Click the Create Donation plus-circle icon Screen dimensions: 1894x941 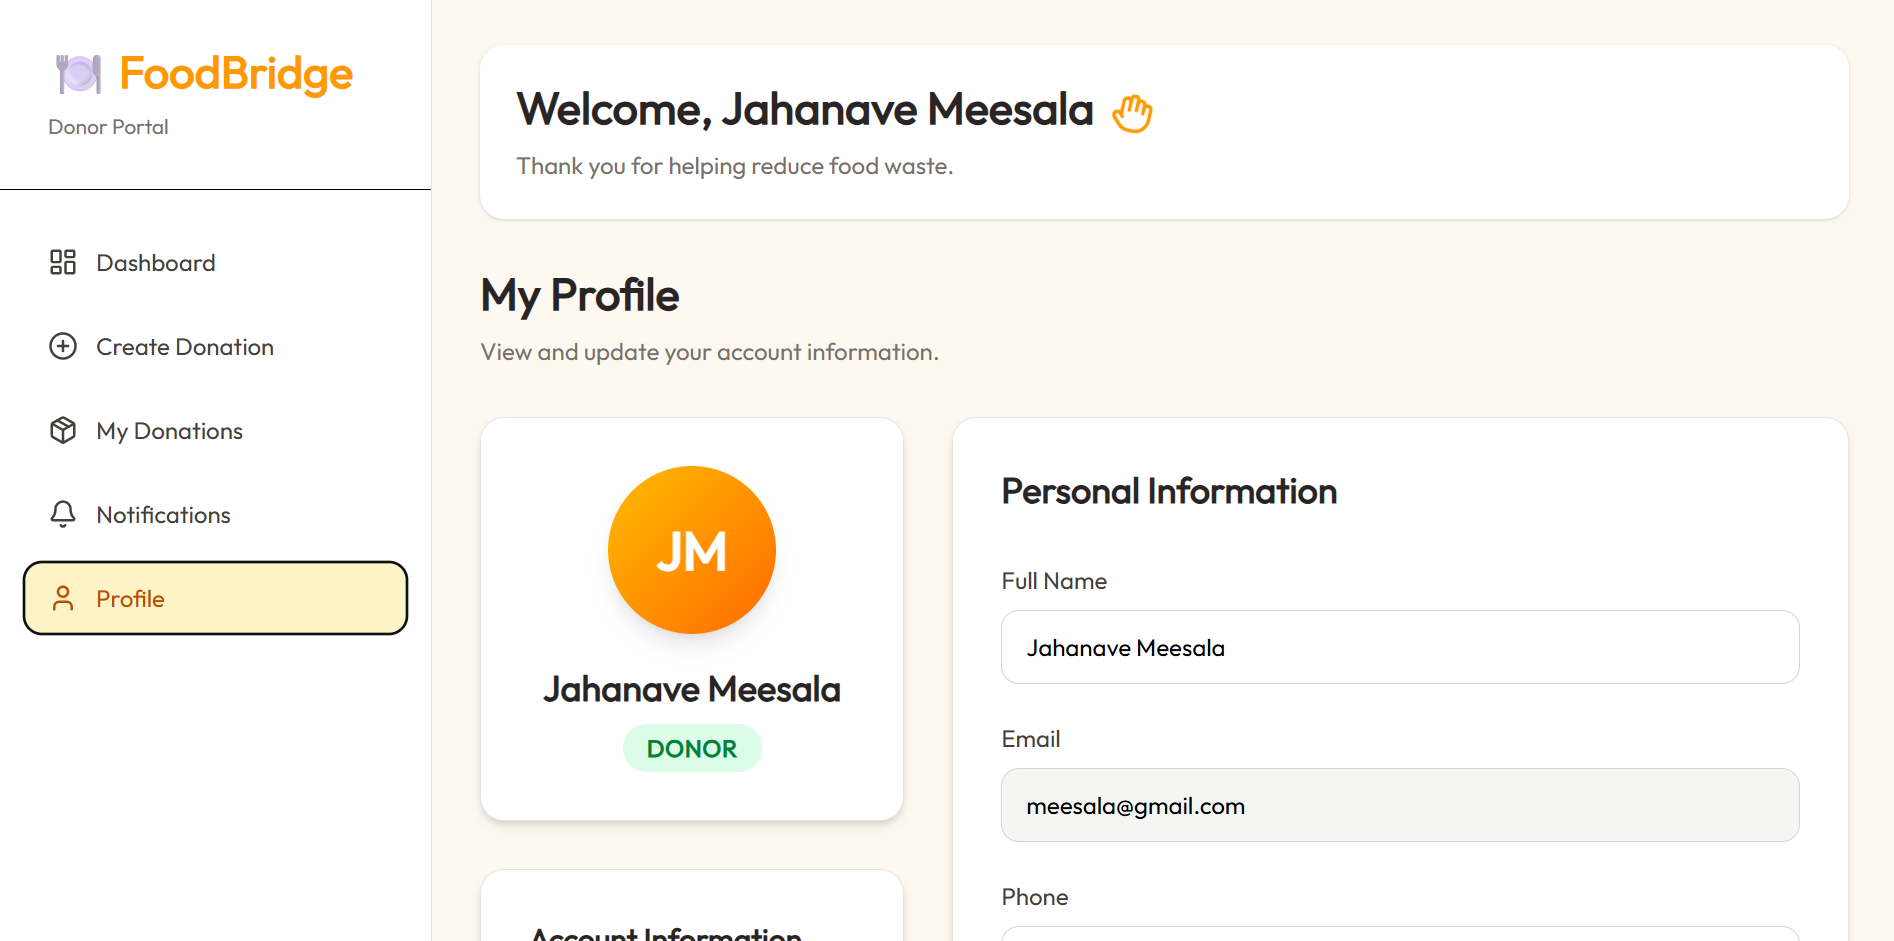coord(63,346)
